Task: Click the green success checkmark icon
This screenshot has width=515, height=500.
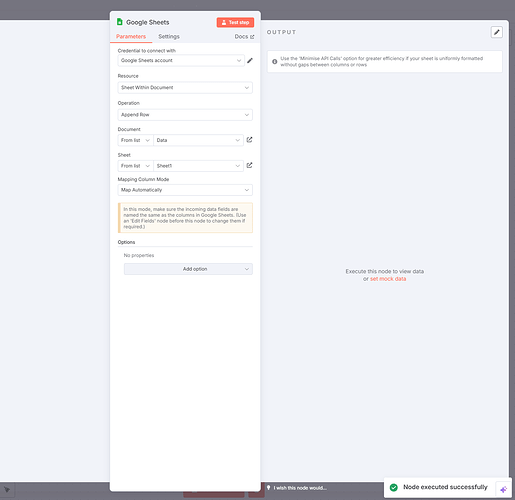Action: tap(394, 487)
